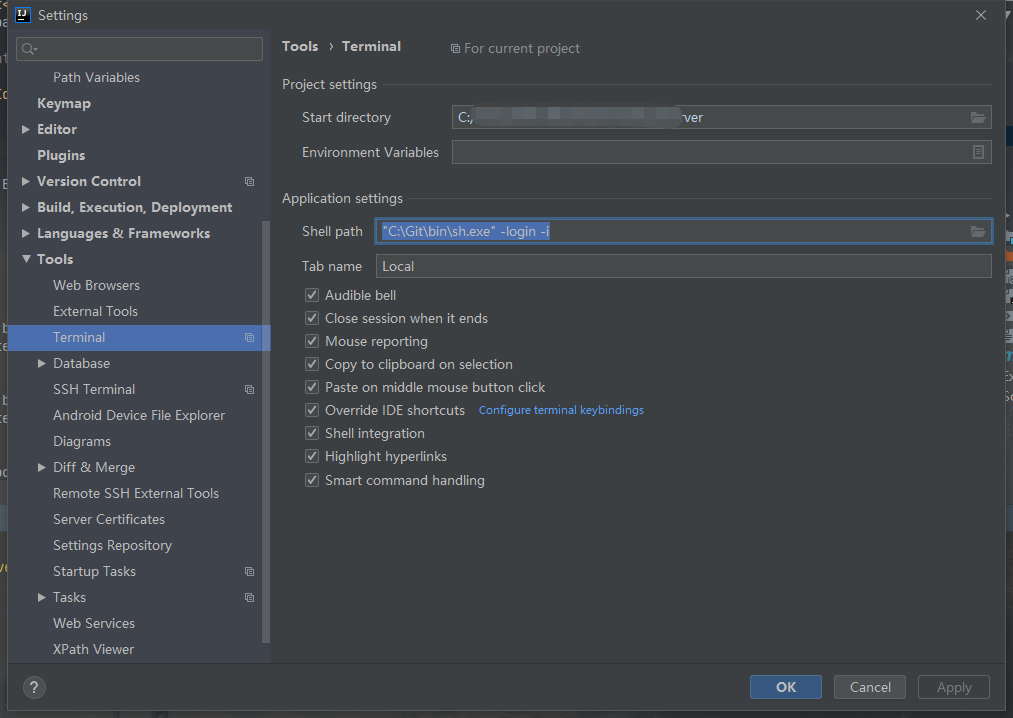Open the Plugins settings page
This screenshot has width=1013, height=718.
61,155
